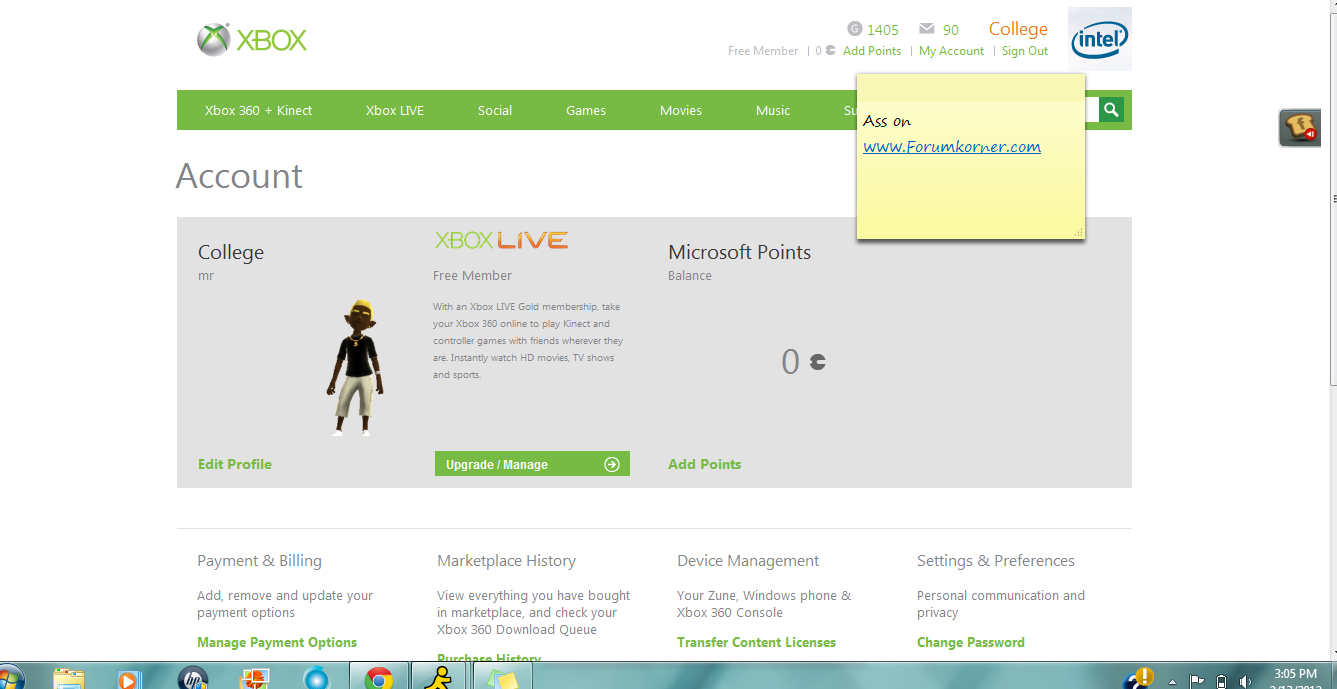
Task: Open Manage Payment Options link
Action: tap(277, 642)
